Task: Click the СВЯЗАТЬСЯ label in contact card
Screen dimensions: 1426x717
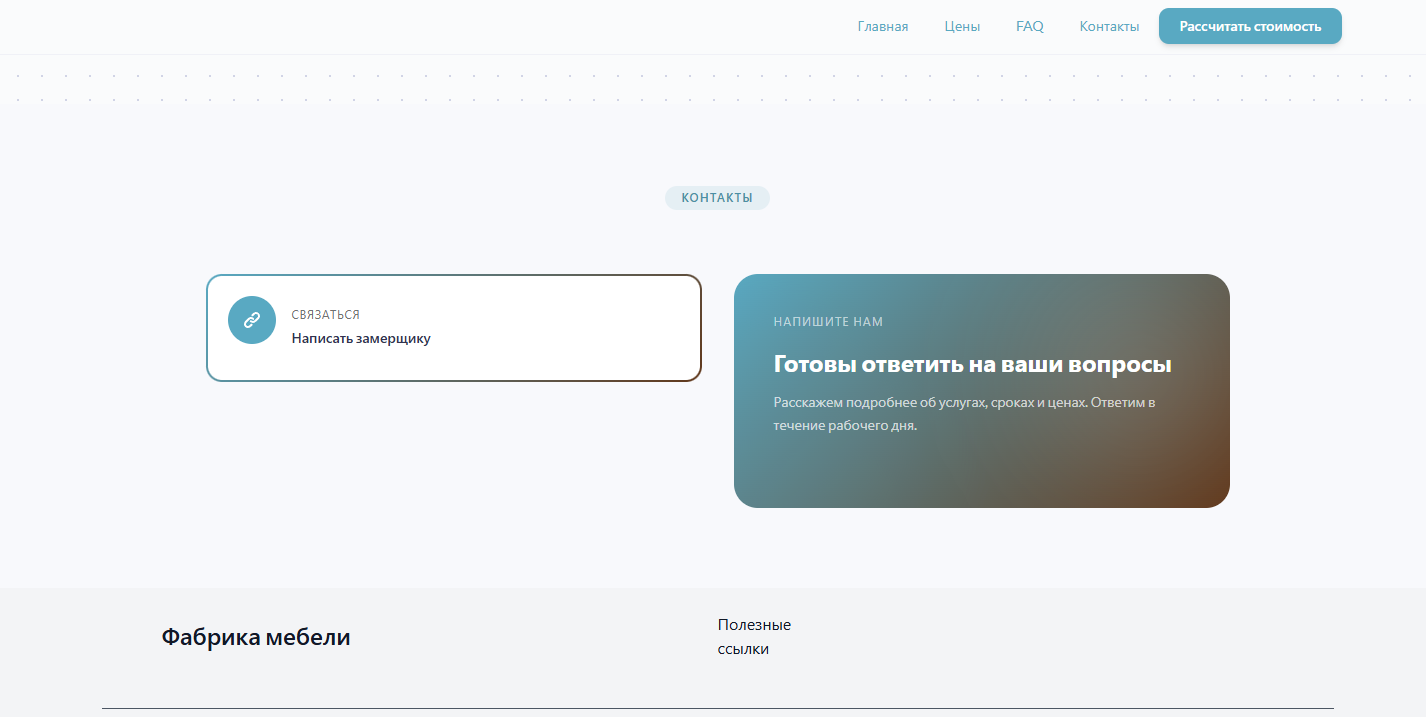Action: click(x=325, y=315)
